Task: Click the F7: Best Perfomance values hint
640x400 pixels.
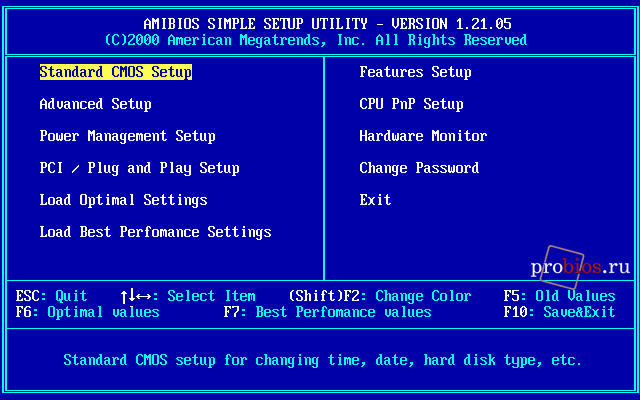Action: (327, 312)
